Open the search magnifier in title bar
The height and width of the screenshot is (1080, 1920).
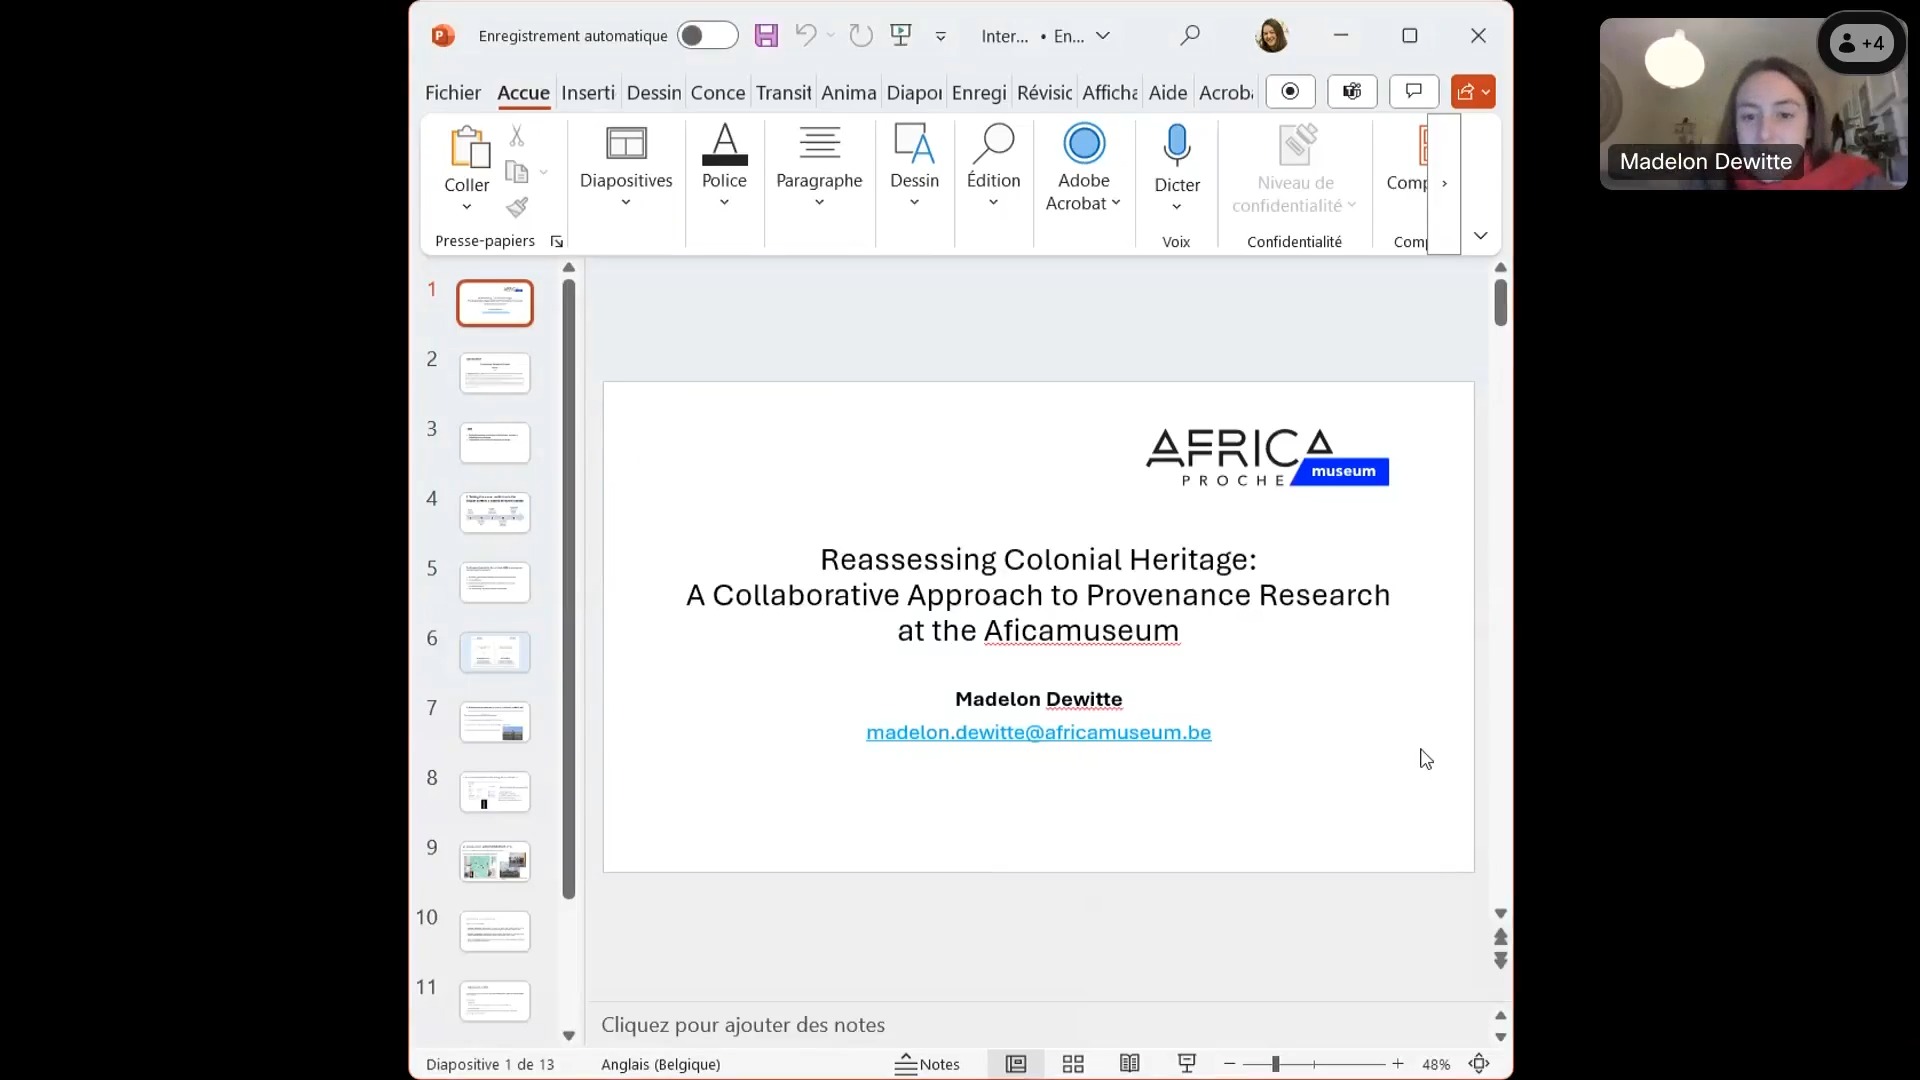coord(1190,36)
